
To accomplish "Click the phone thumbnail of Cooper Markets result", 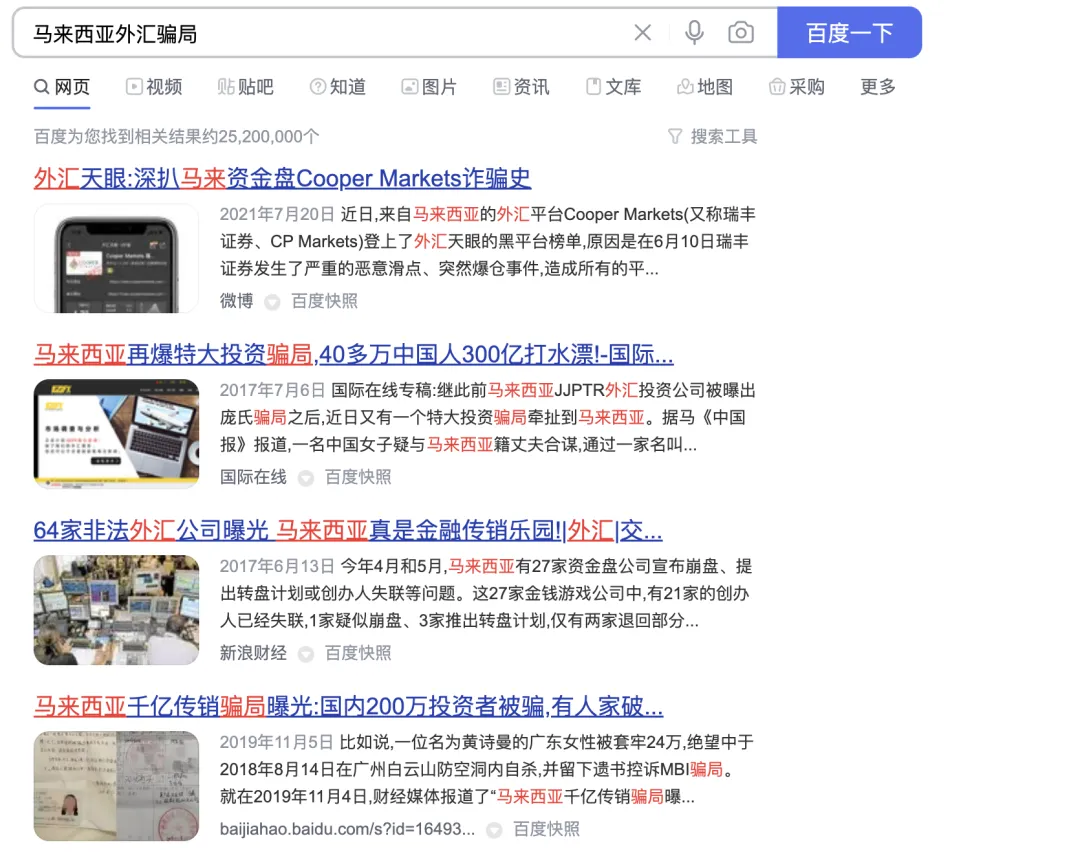I will (116, 258).
